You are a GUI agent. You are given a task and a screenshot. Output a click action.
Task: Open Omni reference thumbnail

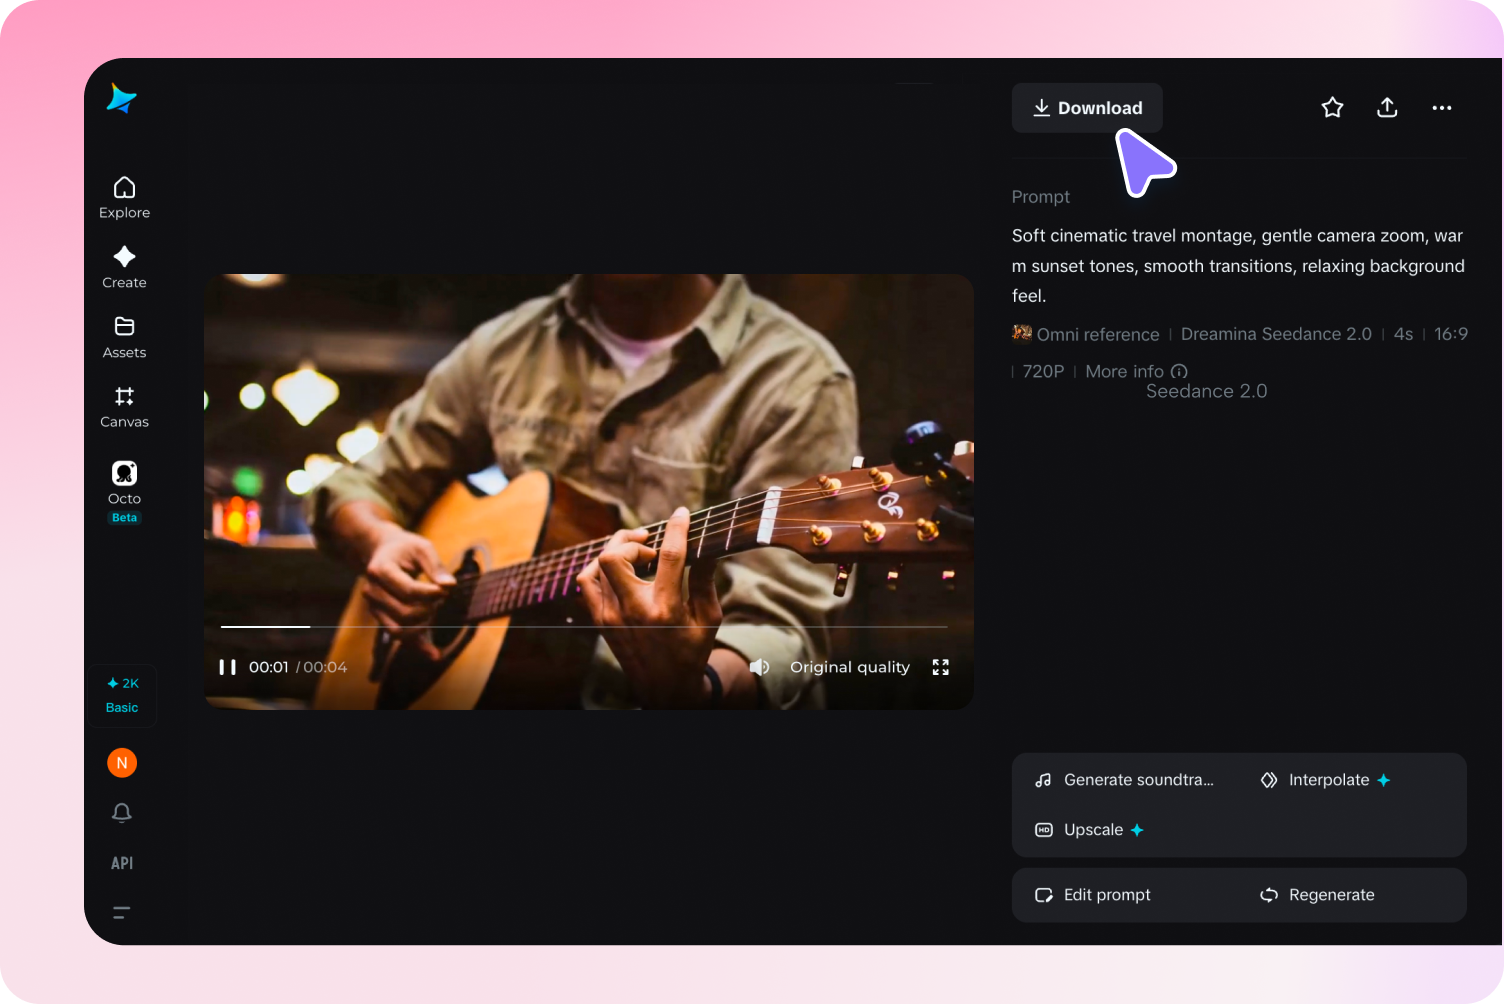click(x=1021, y=333)
